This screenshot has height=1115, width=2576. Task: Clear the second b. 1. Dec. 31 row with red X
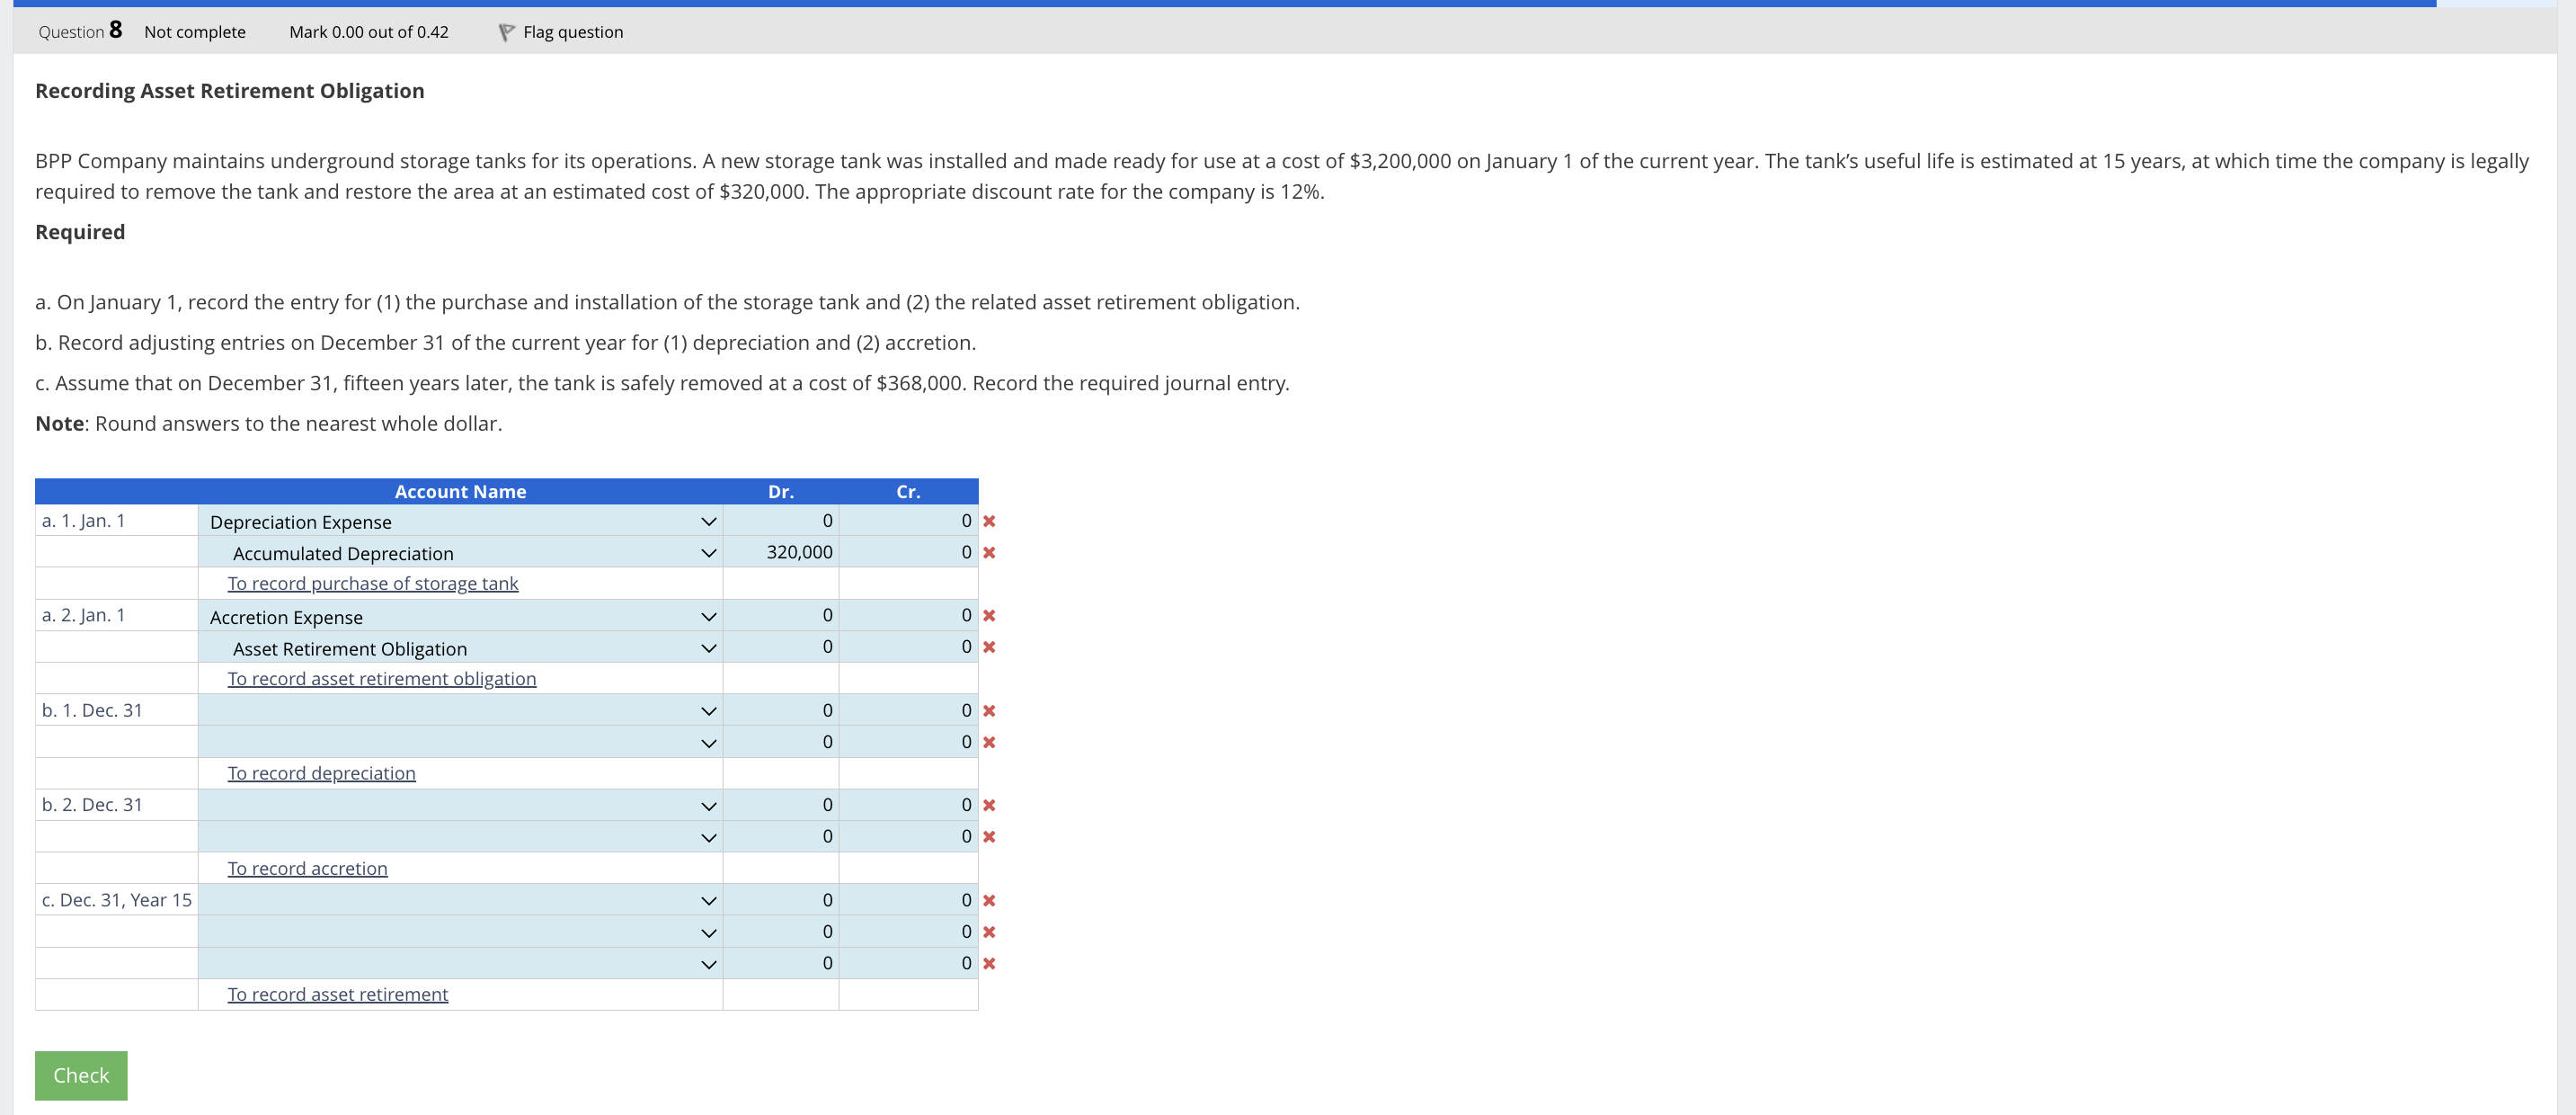point(989,741)
